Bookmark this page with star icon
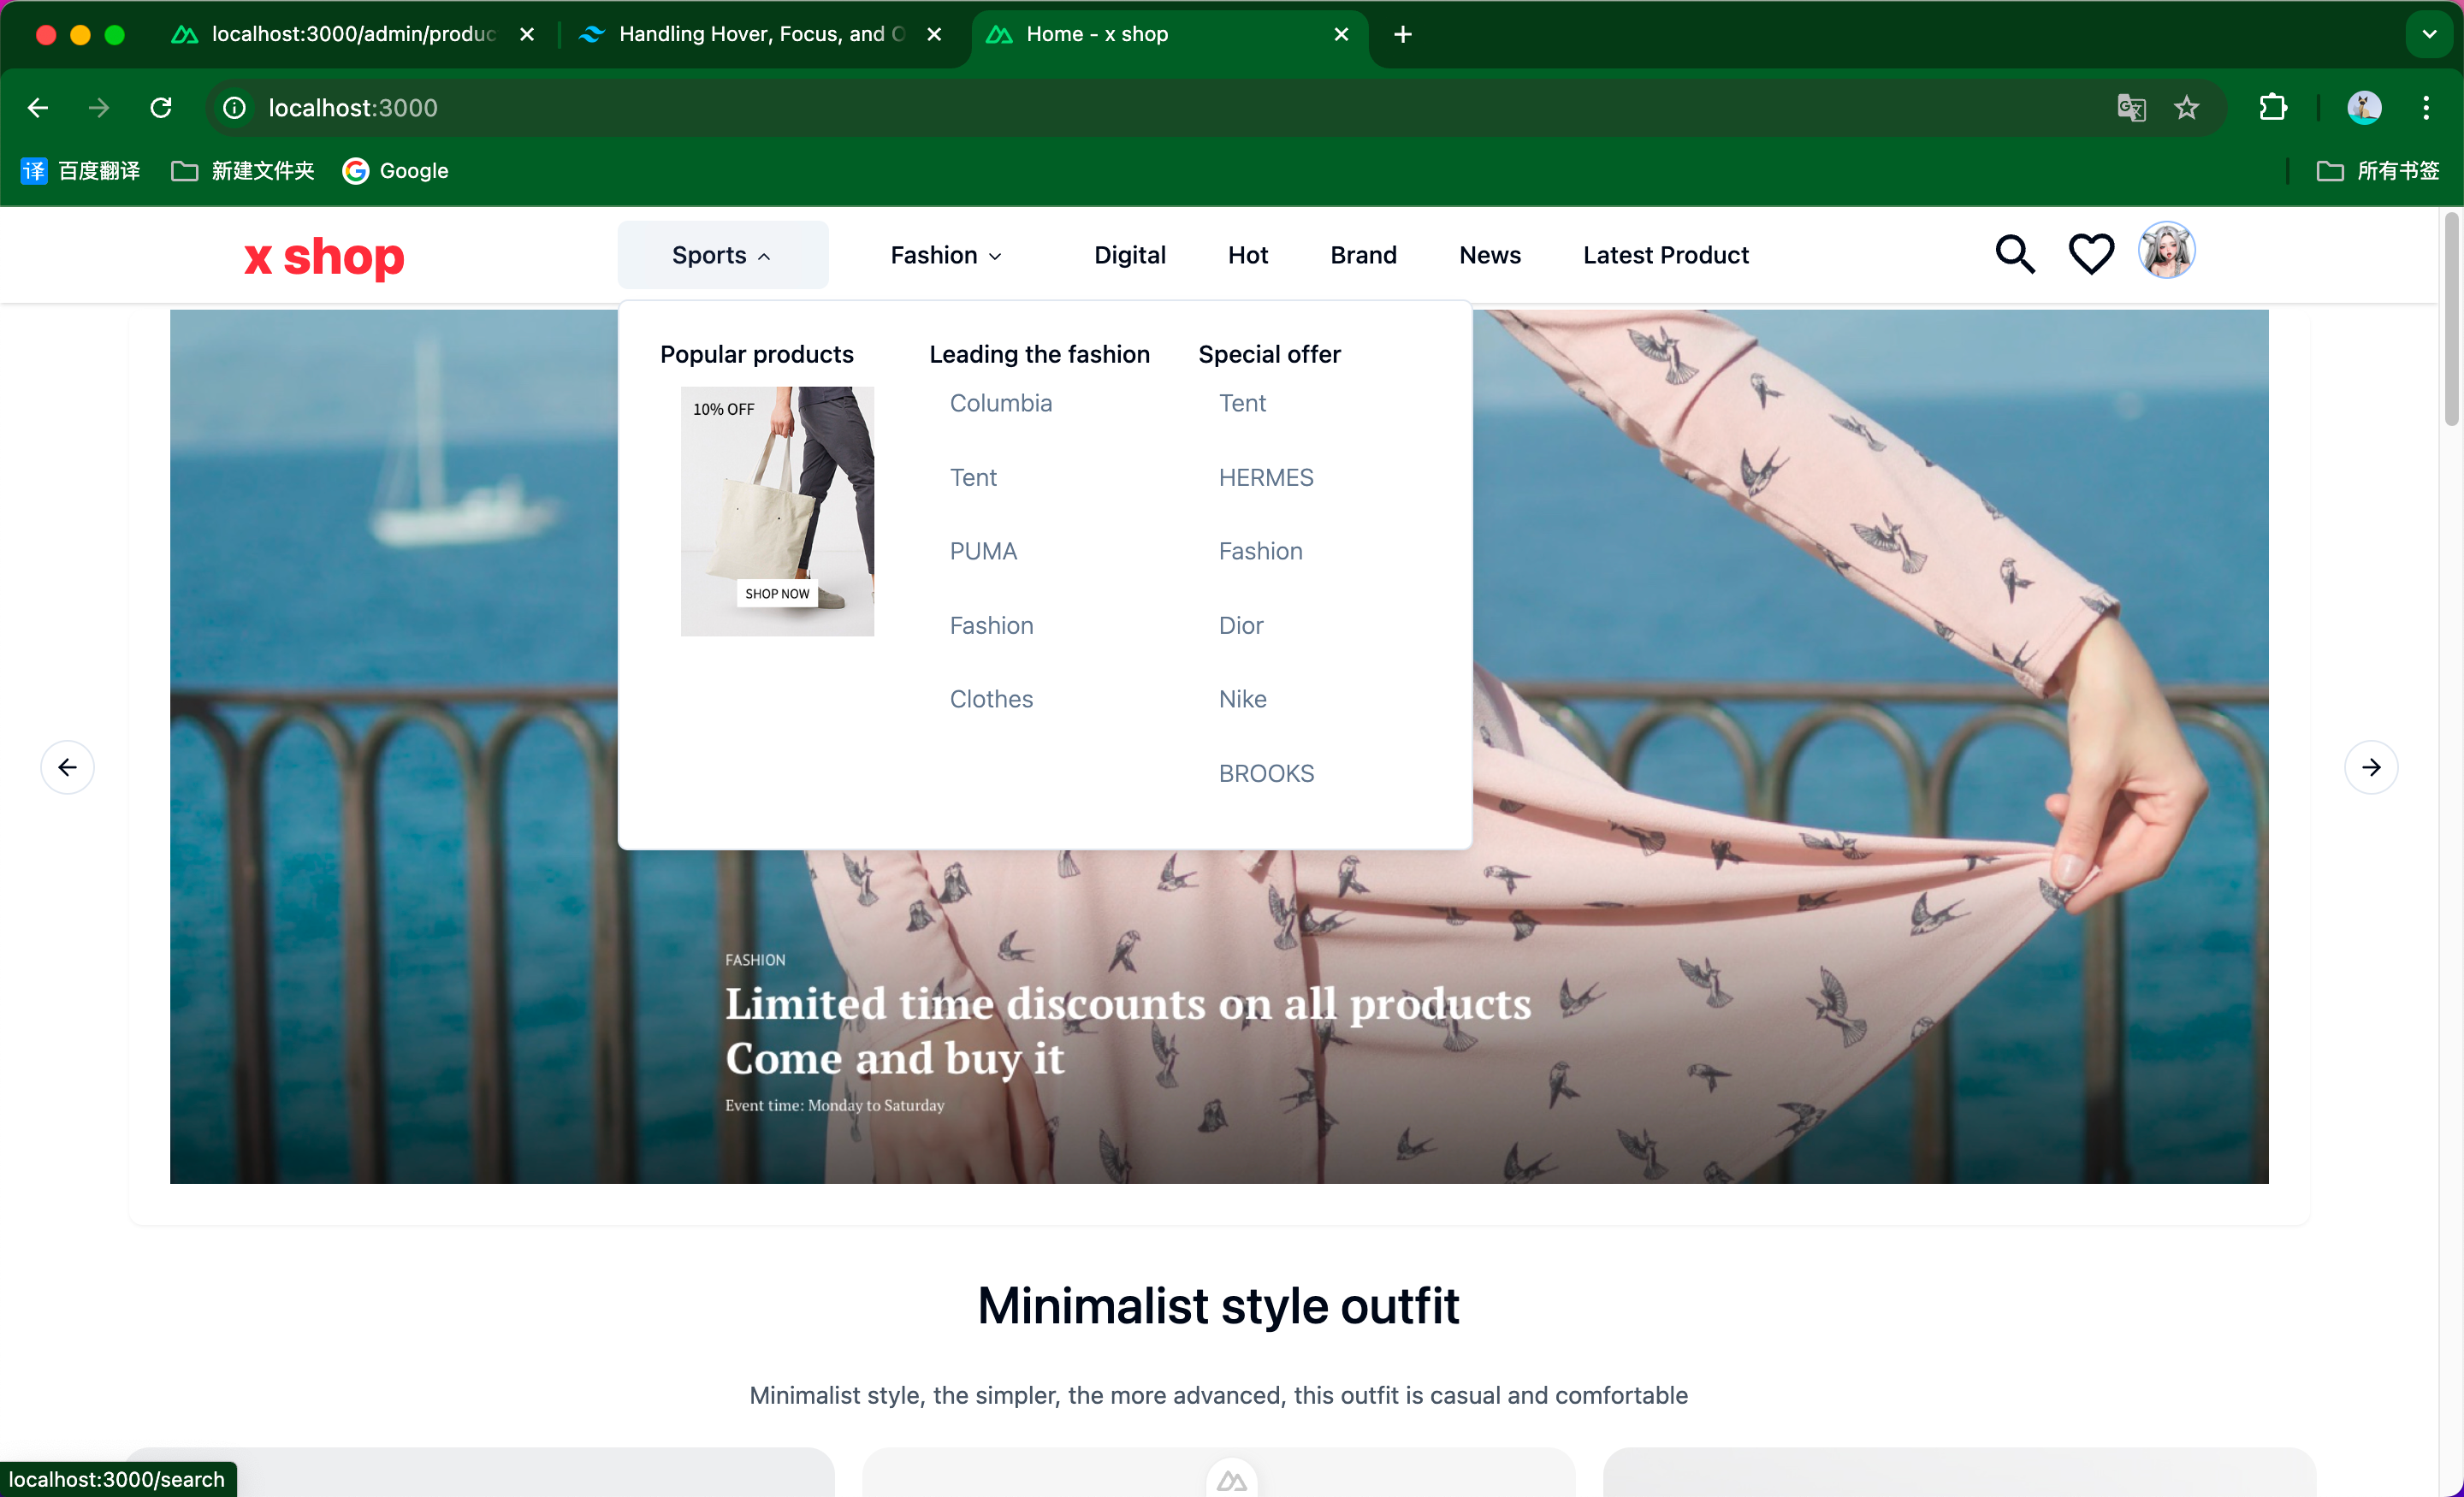This screenshot has height=1497, width=2464. [2186, 107]
